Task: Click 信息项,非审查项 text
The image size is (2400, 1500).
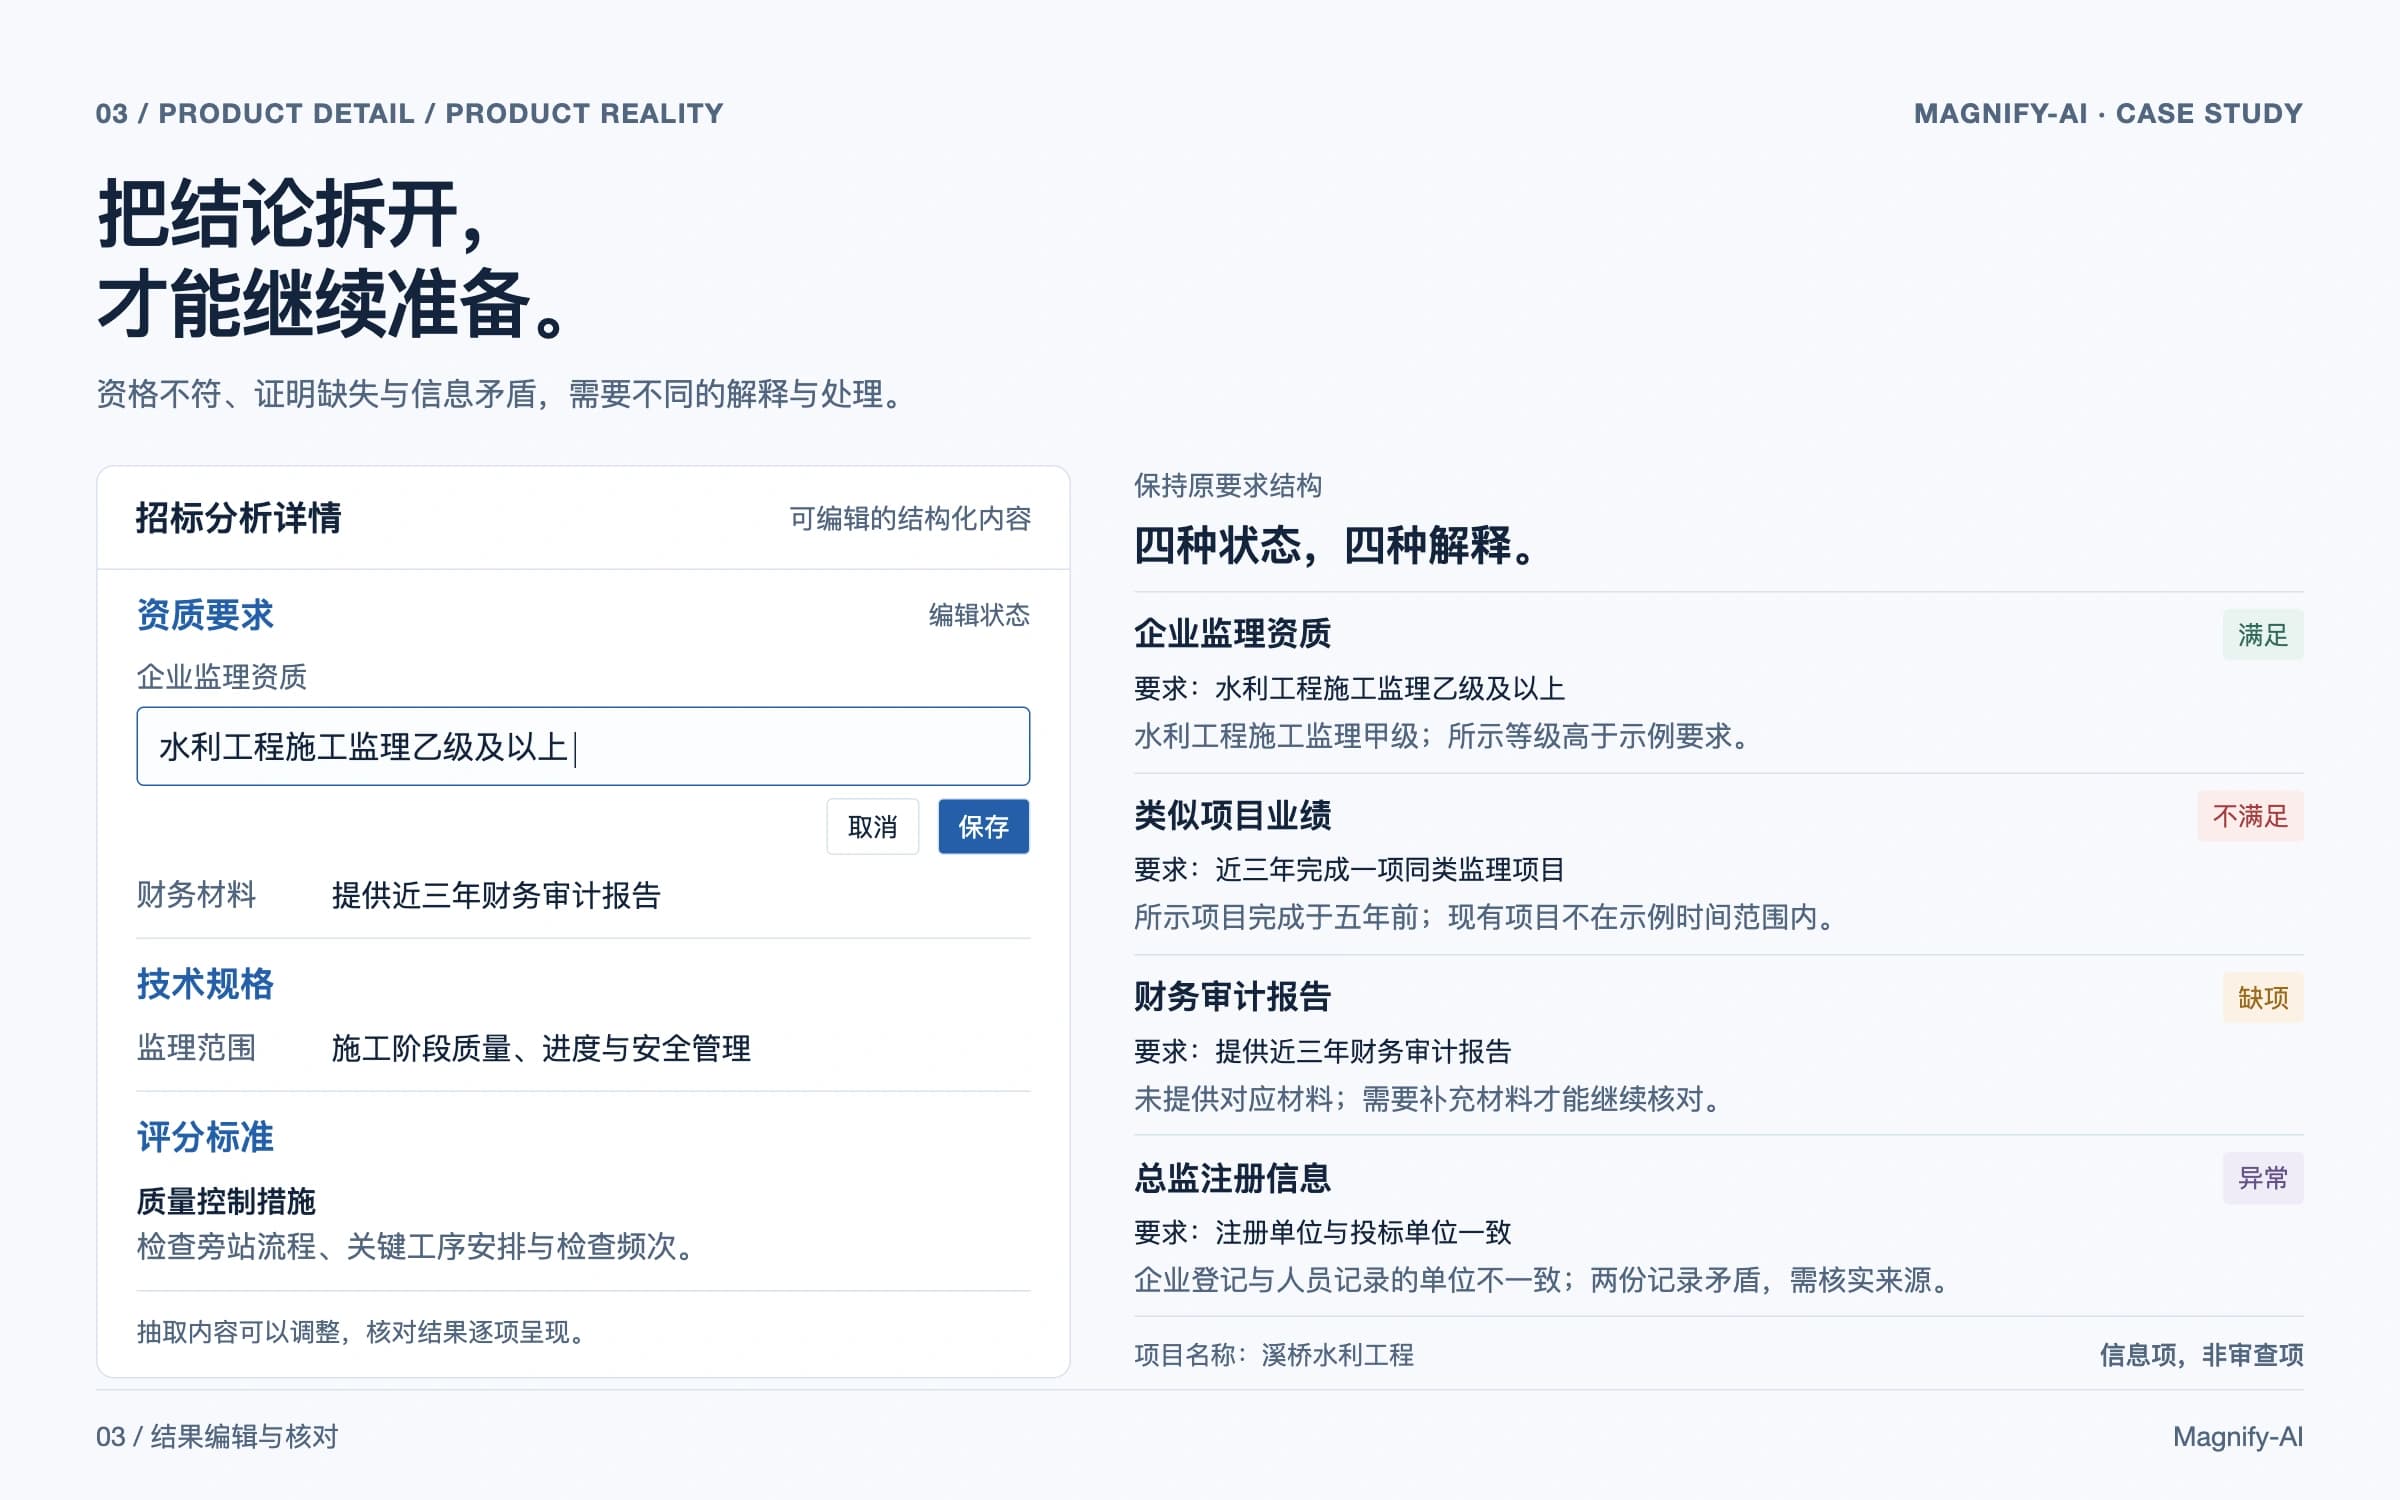Action: (x=2201, y=1355)
